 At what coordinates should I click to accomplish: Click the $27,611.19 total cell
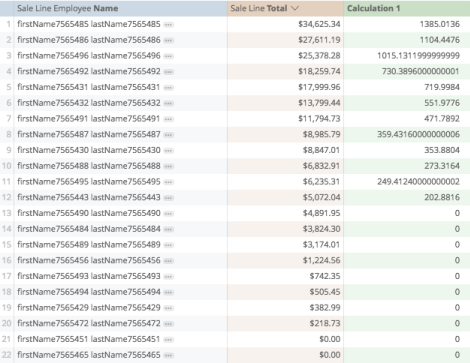tap(285, 40)
